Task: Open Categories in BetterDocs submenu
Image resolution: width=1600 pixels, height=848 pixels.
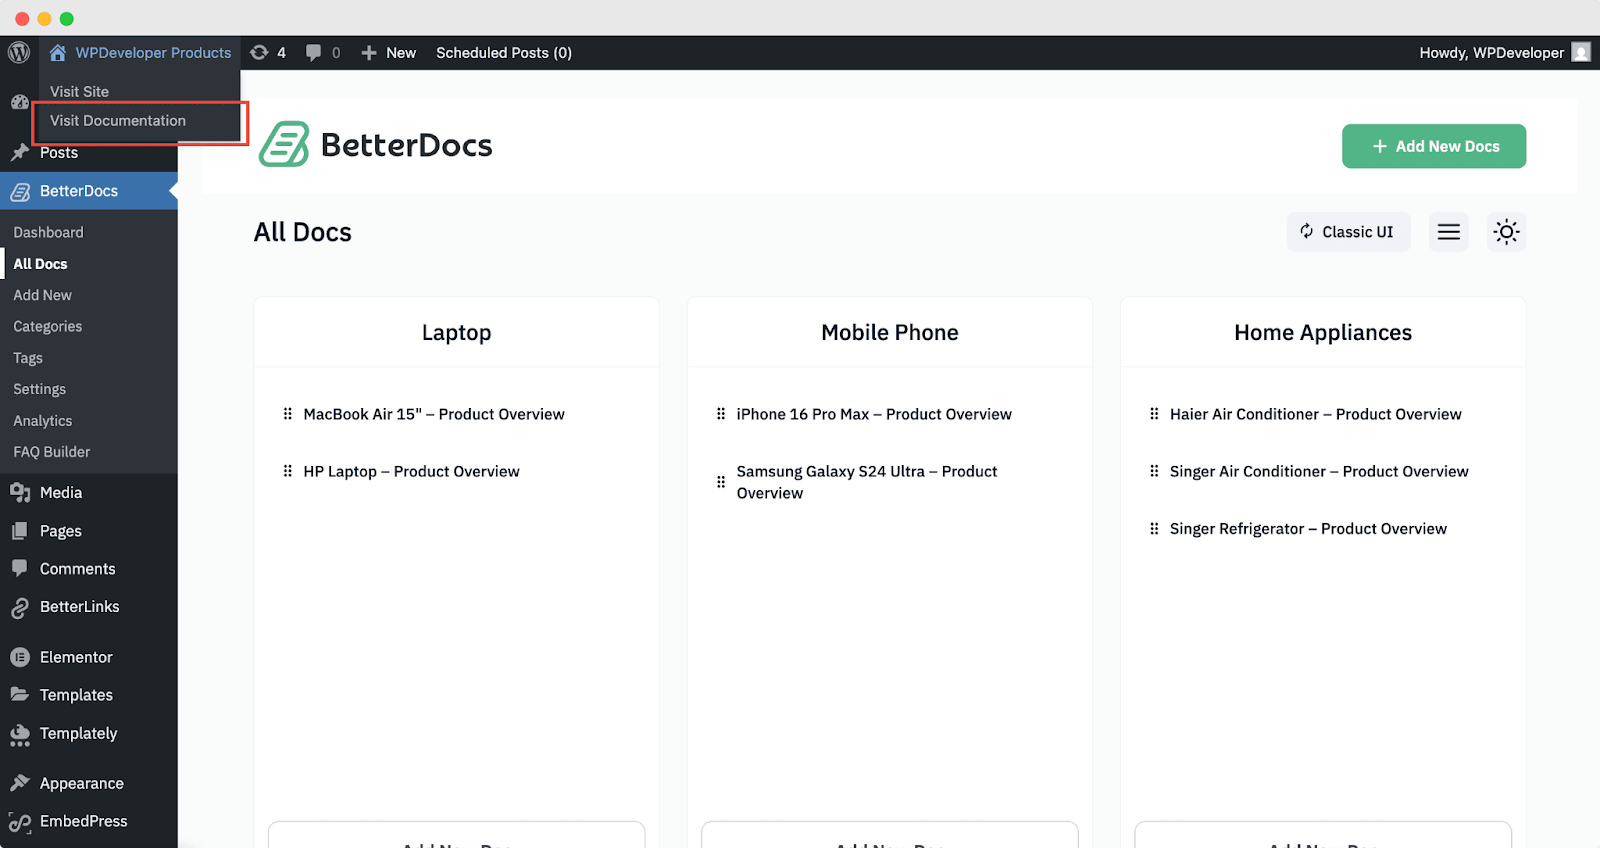Action: (x=48, y=327)
